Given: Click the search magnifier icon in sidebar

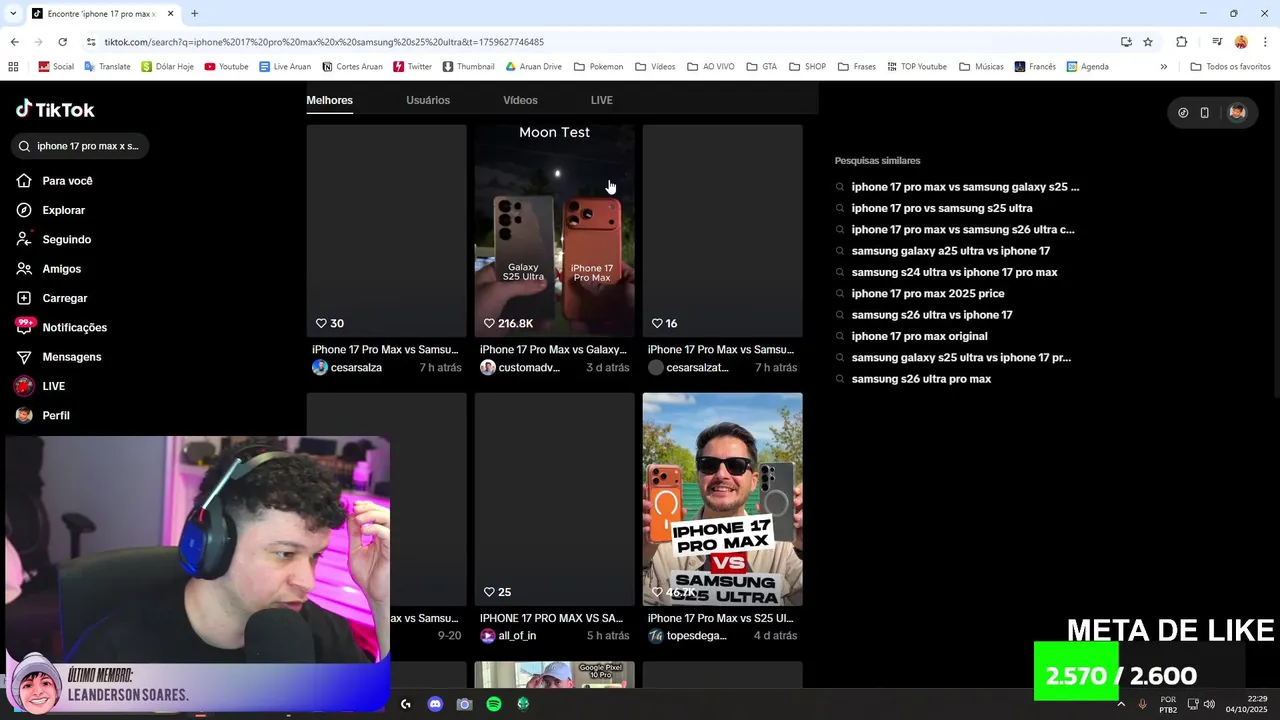Looking at the screenshot, I should point(25,146).
